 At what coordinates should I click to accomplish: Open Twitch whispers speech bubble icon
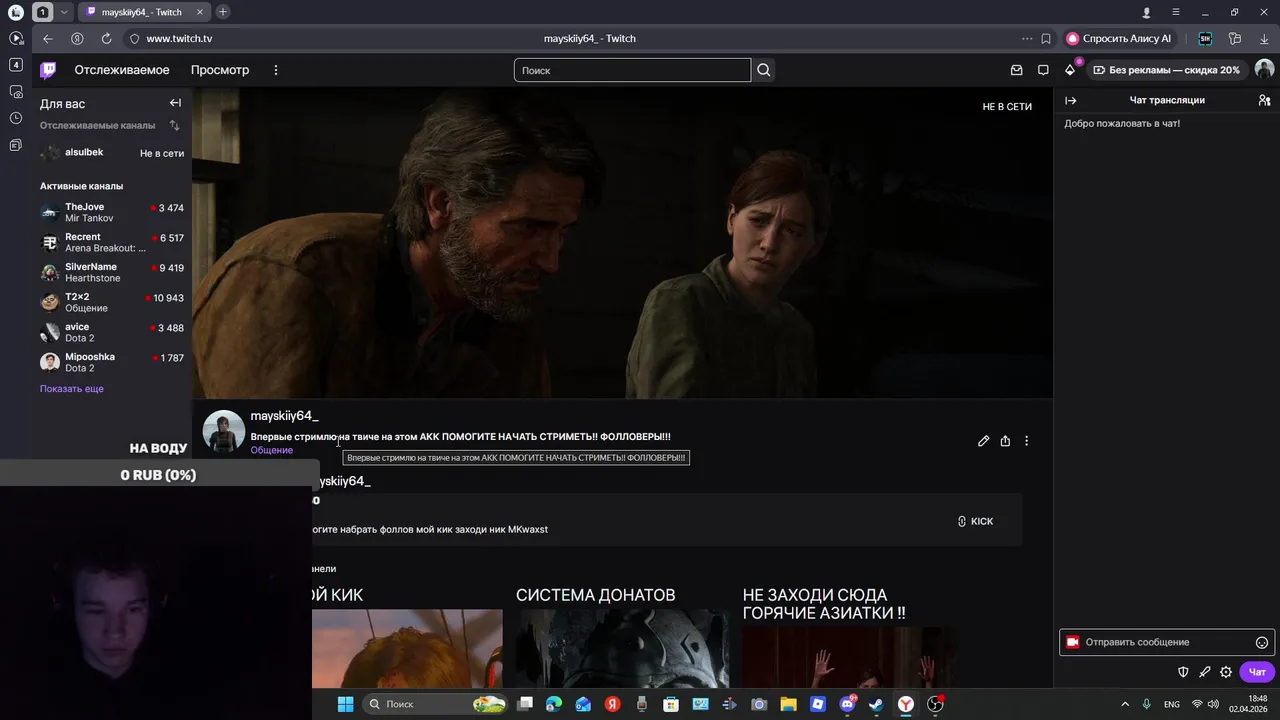coord(1043,70)
